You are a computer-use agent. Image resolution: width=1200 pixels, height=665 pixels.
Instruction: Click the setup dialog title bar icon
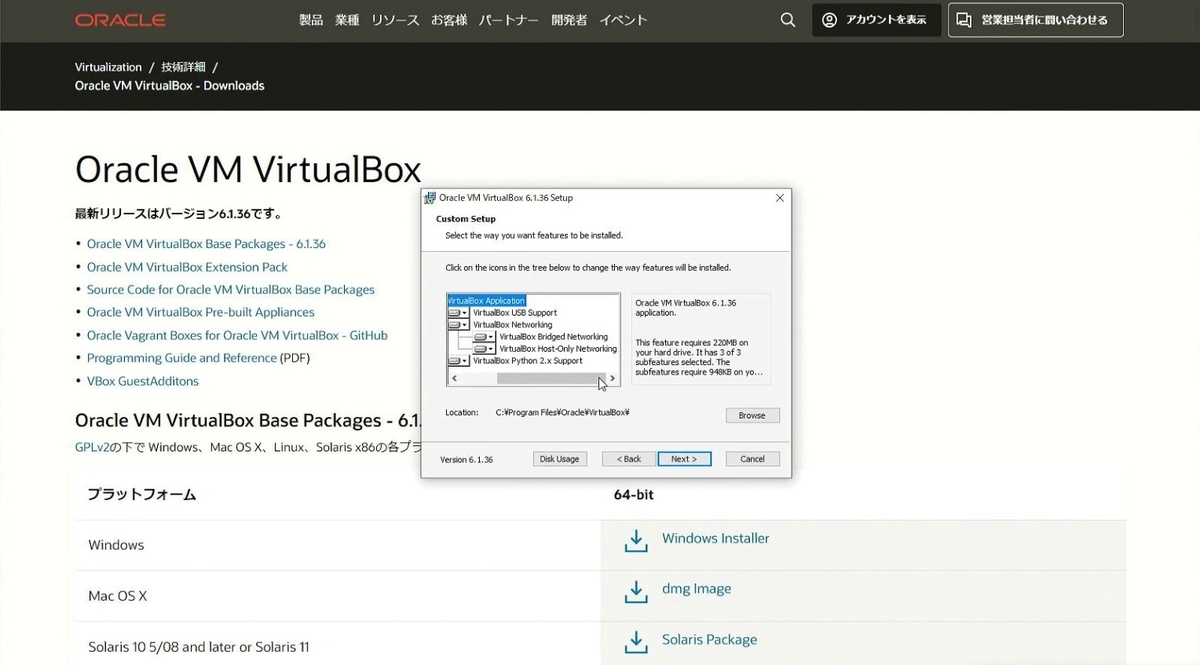click(x=430, y=198)
